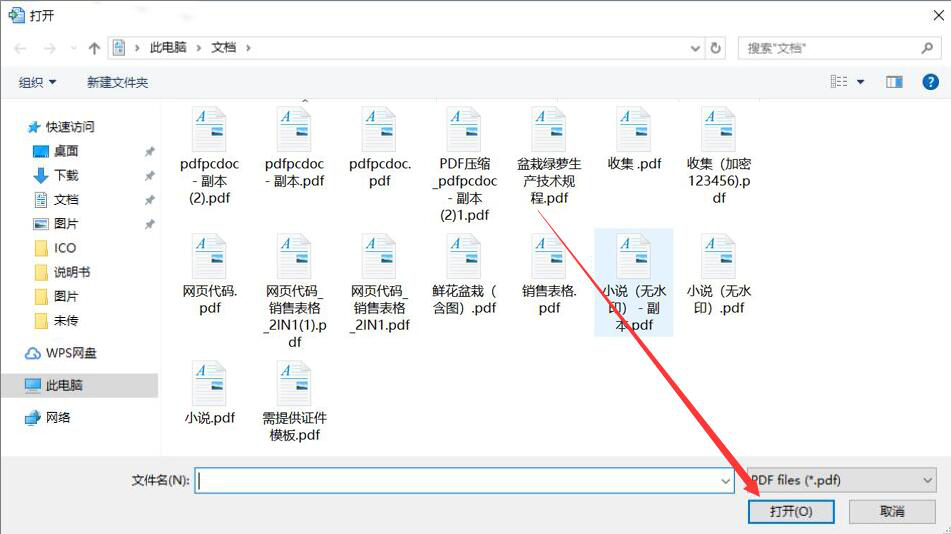This screenshot has height=534, width=951.
Task: Unpin 桌面 using its pin icon
Action: (x=149, y=152)
